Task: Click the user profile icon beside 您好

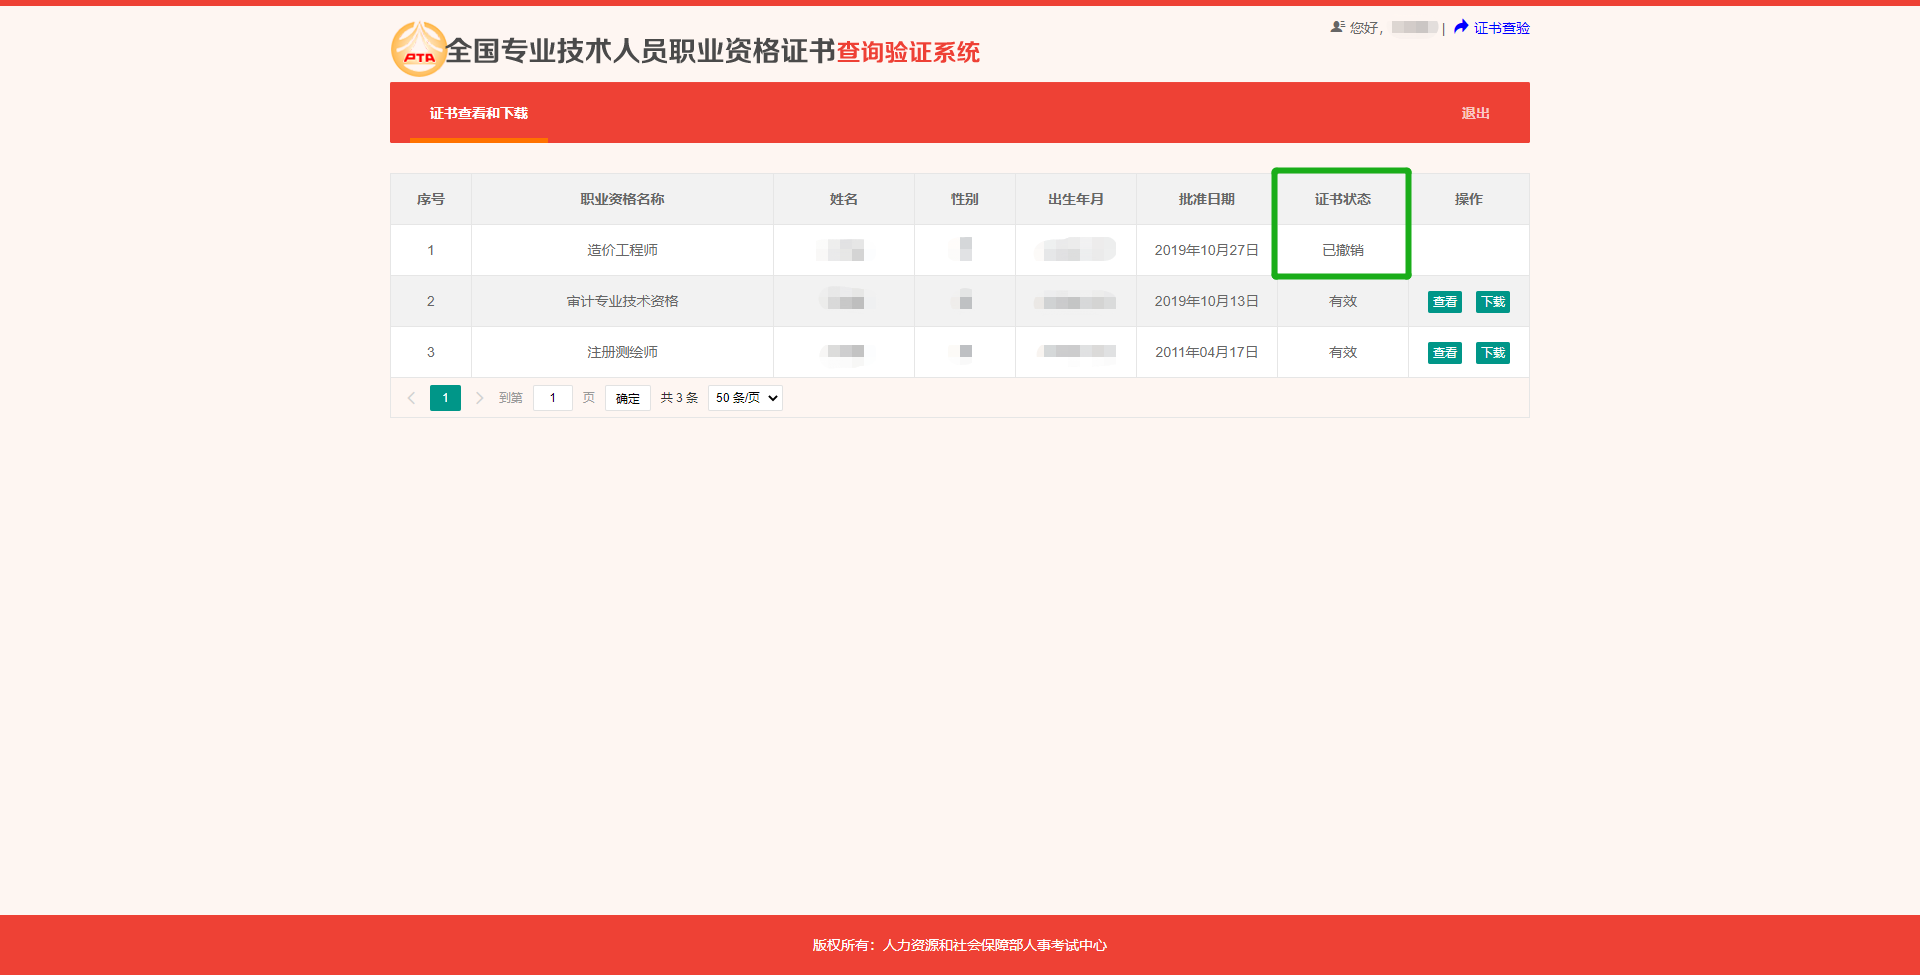Action: (x=1337, y=27)
